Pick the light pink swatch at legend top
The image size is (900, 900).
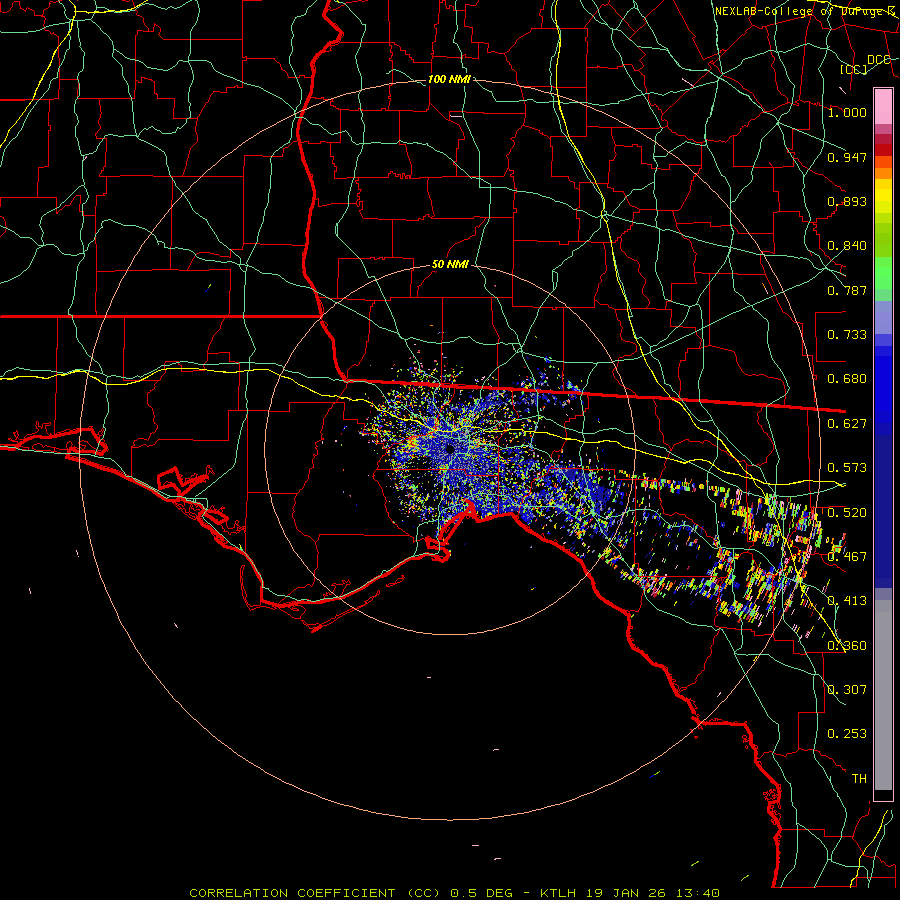tap(883, 106)
